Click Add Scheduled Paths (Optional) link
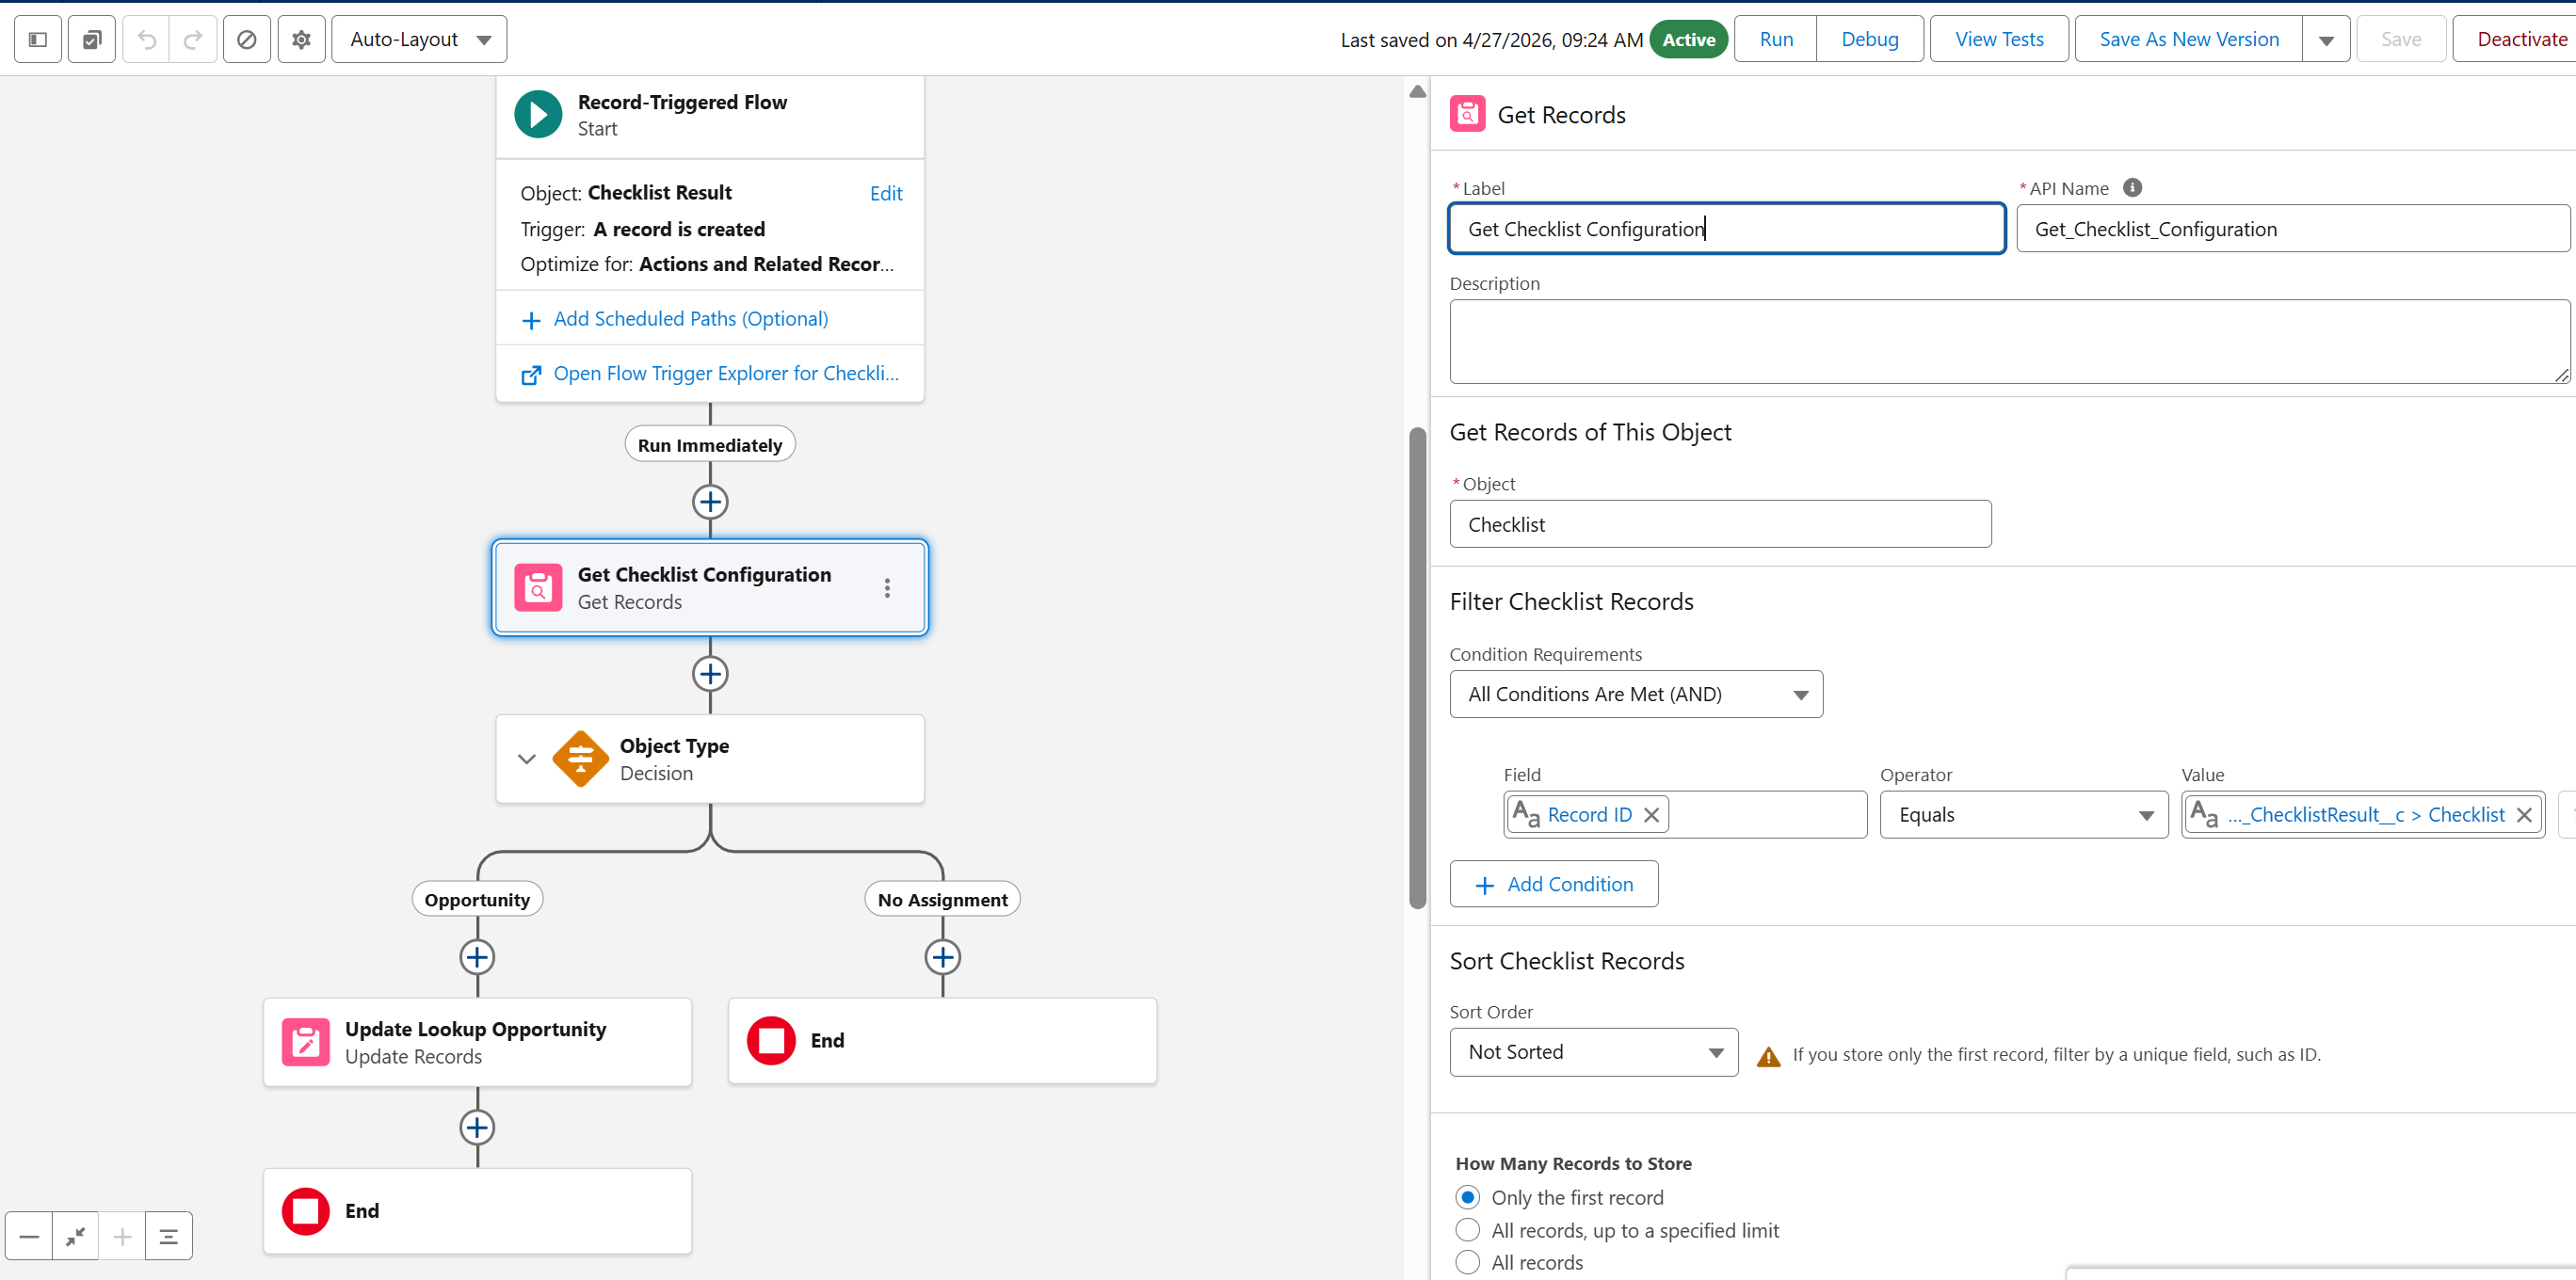 click(690, 319)
